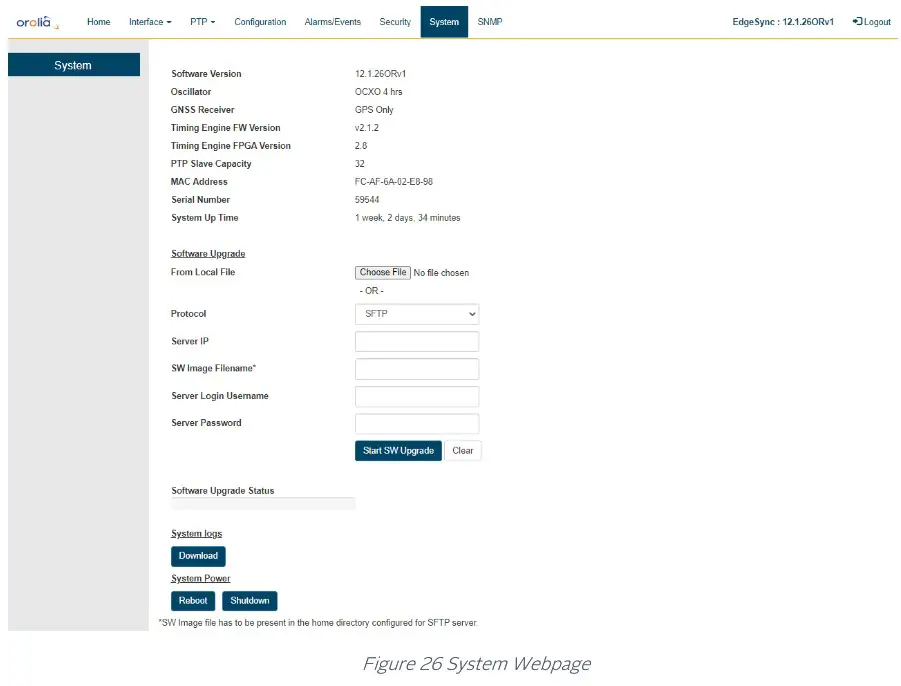901x686 pixels.
Task: Download the system logs
Action: click(x=198, y=556)
